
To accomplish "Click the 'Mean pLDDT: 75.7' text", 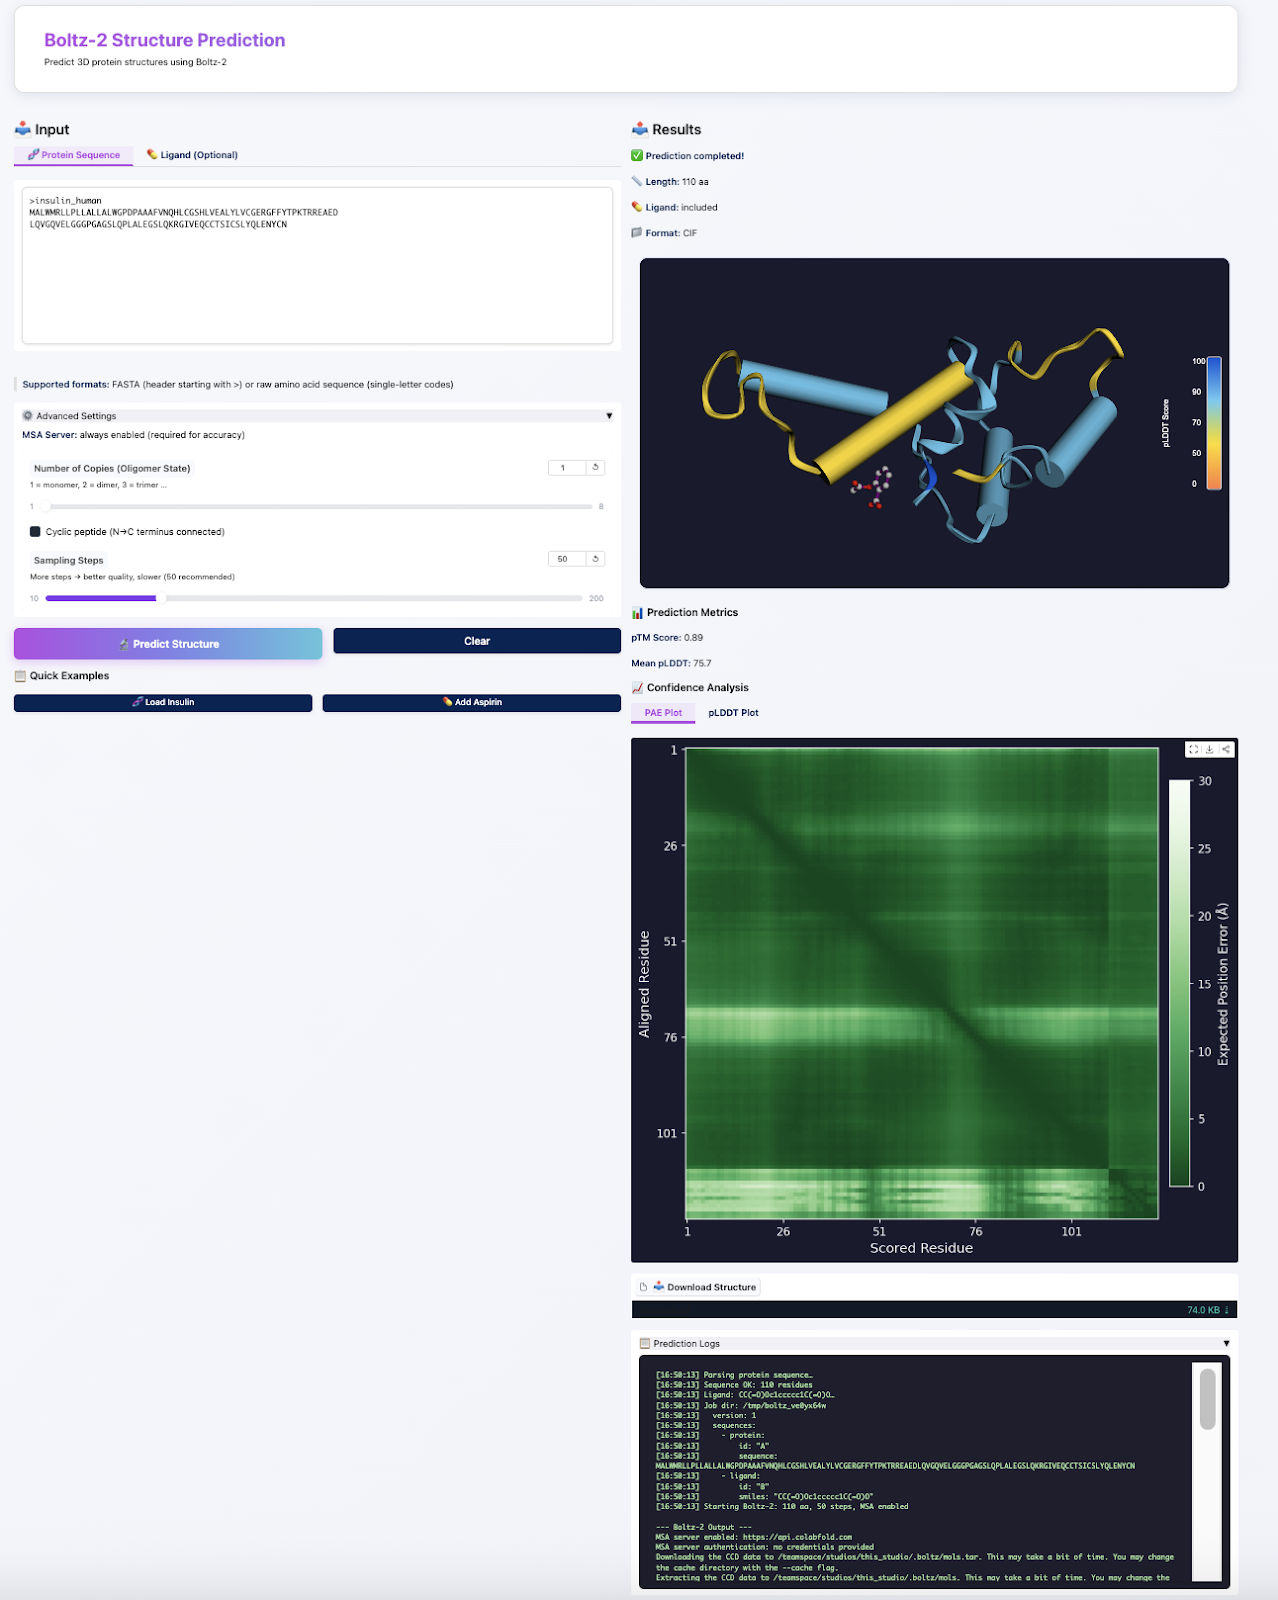I will click(x=671, y=663).
